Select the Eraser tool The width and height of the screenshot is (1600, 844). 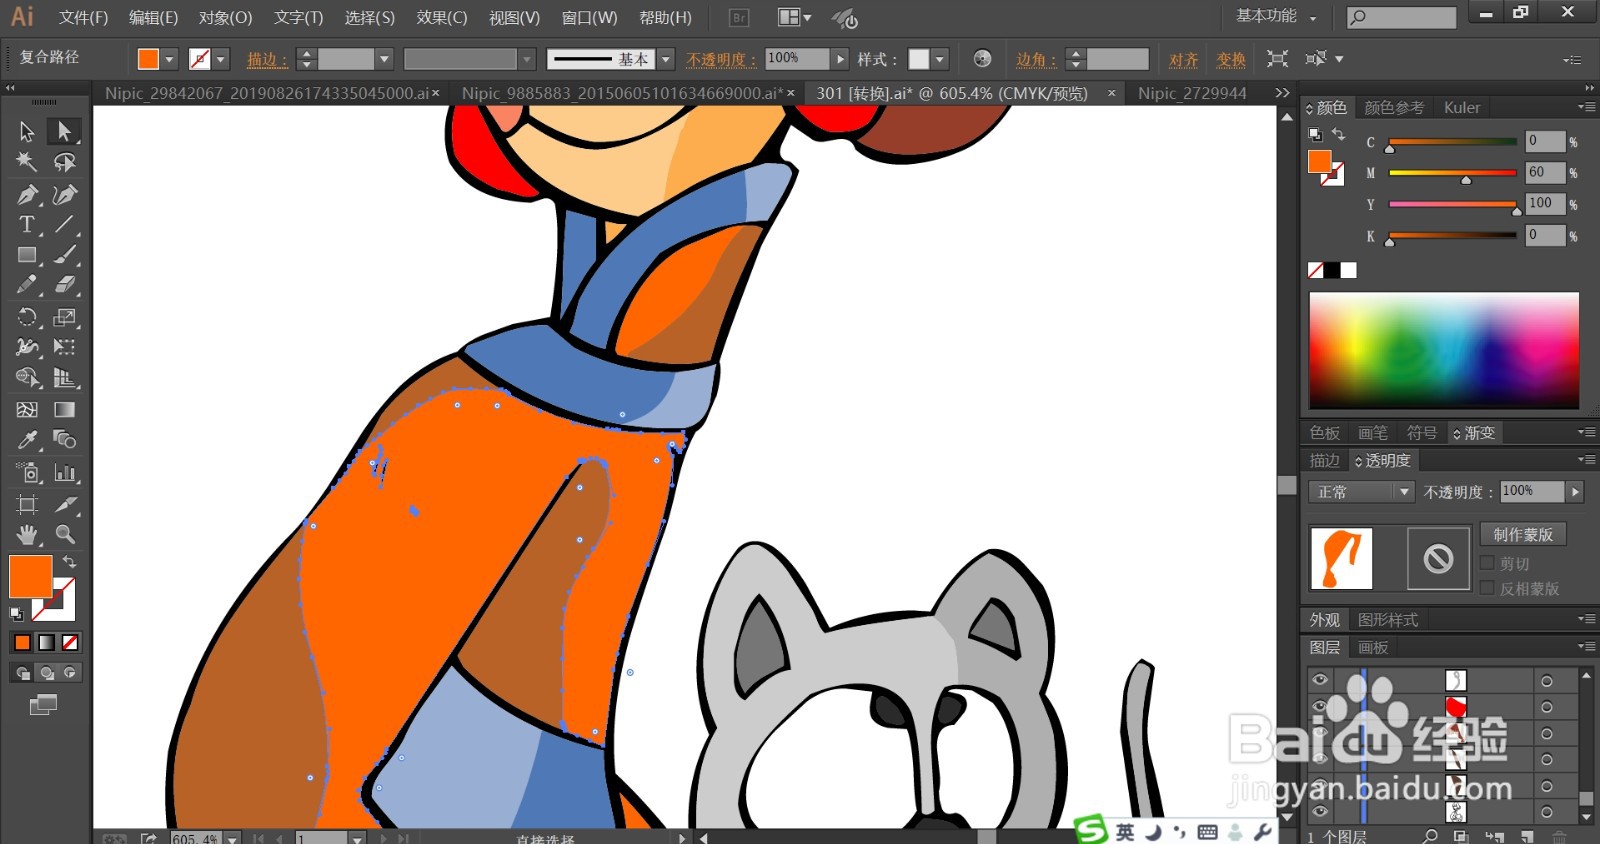click(65, 285)
